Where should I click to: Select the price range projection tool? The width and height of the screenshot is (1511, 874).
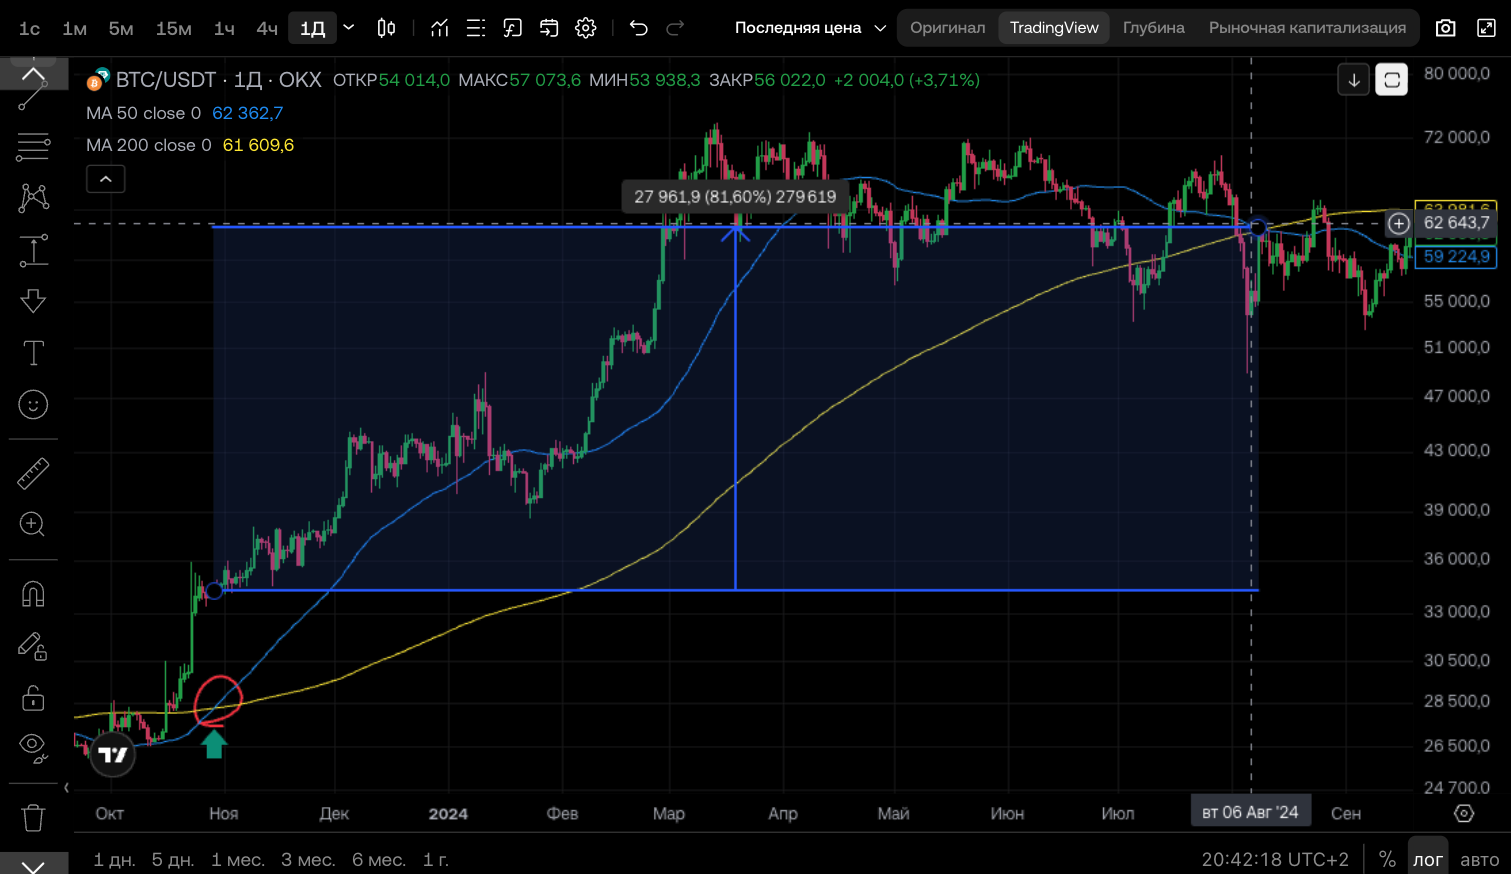point(33,250)
